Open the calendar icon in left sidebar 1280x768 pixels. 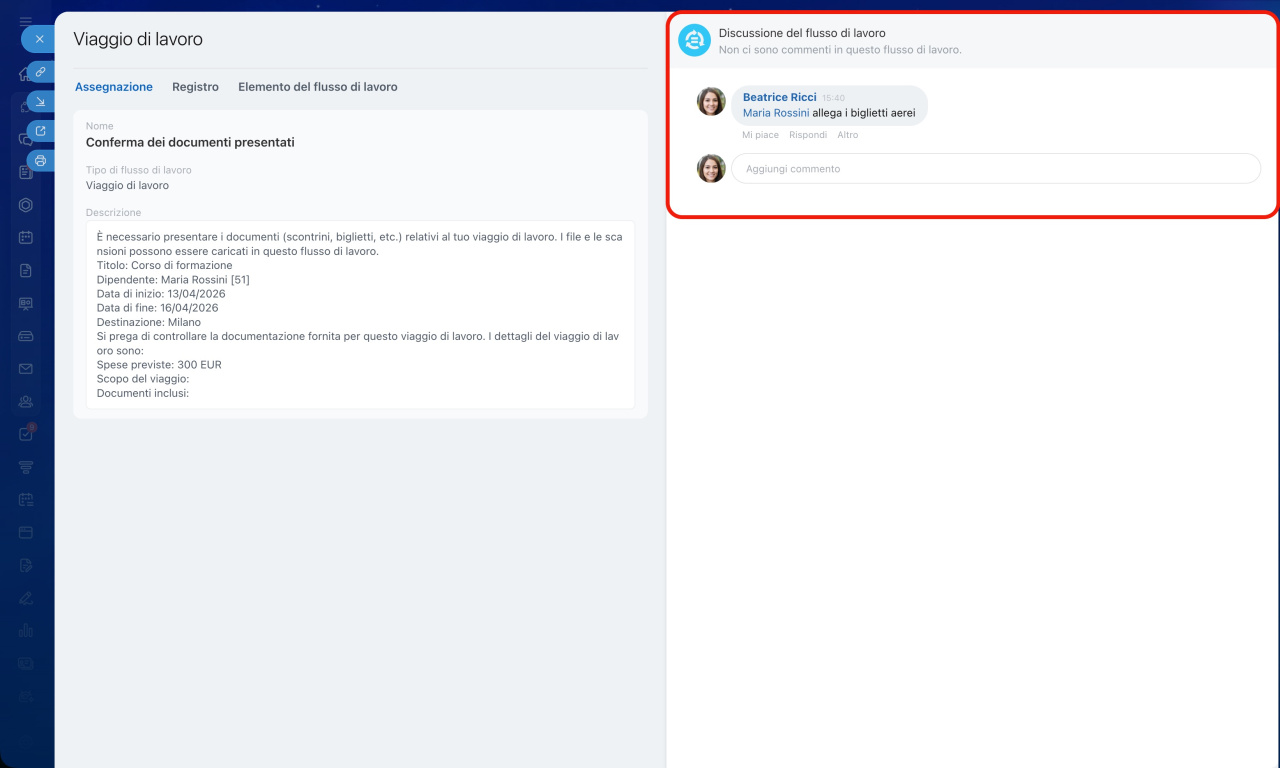[26, 238]
